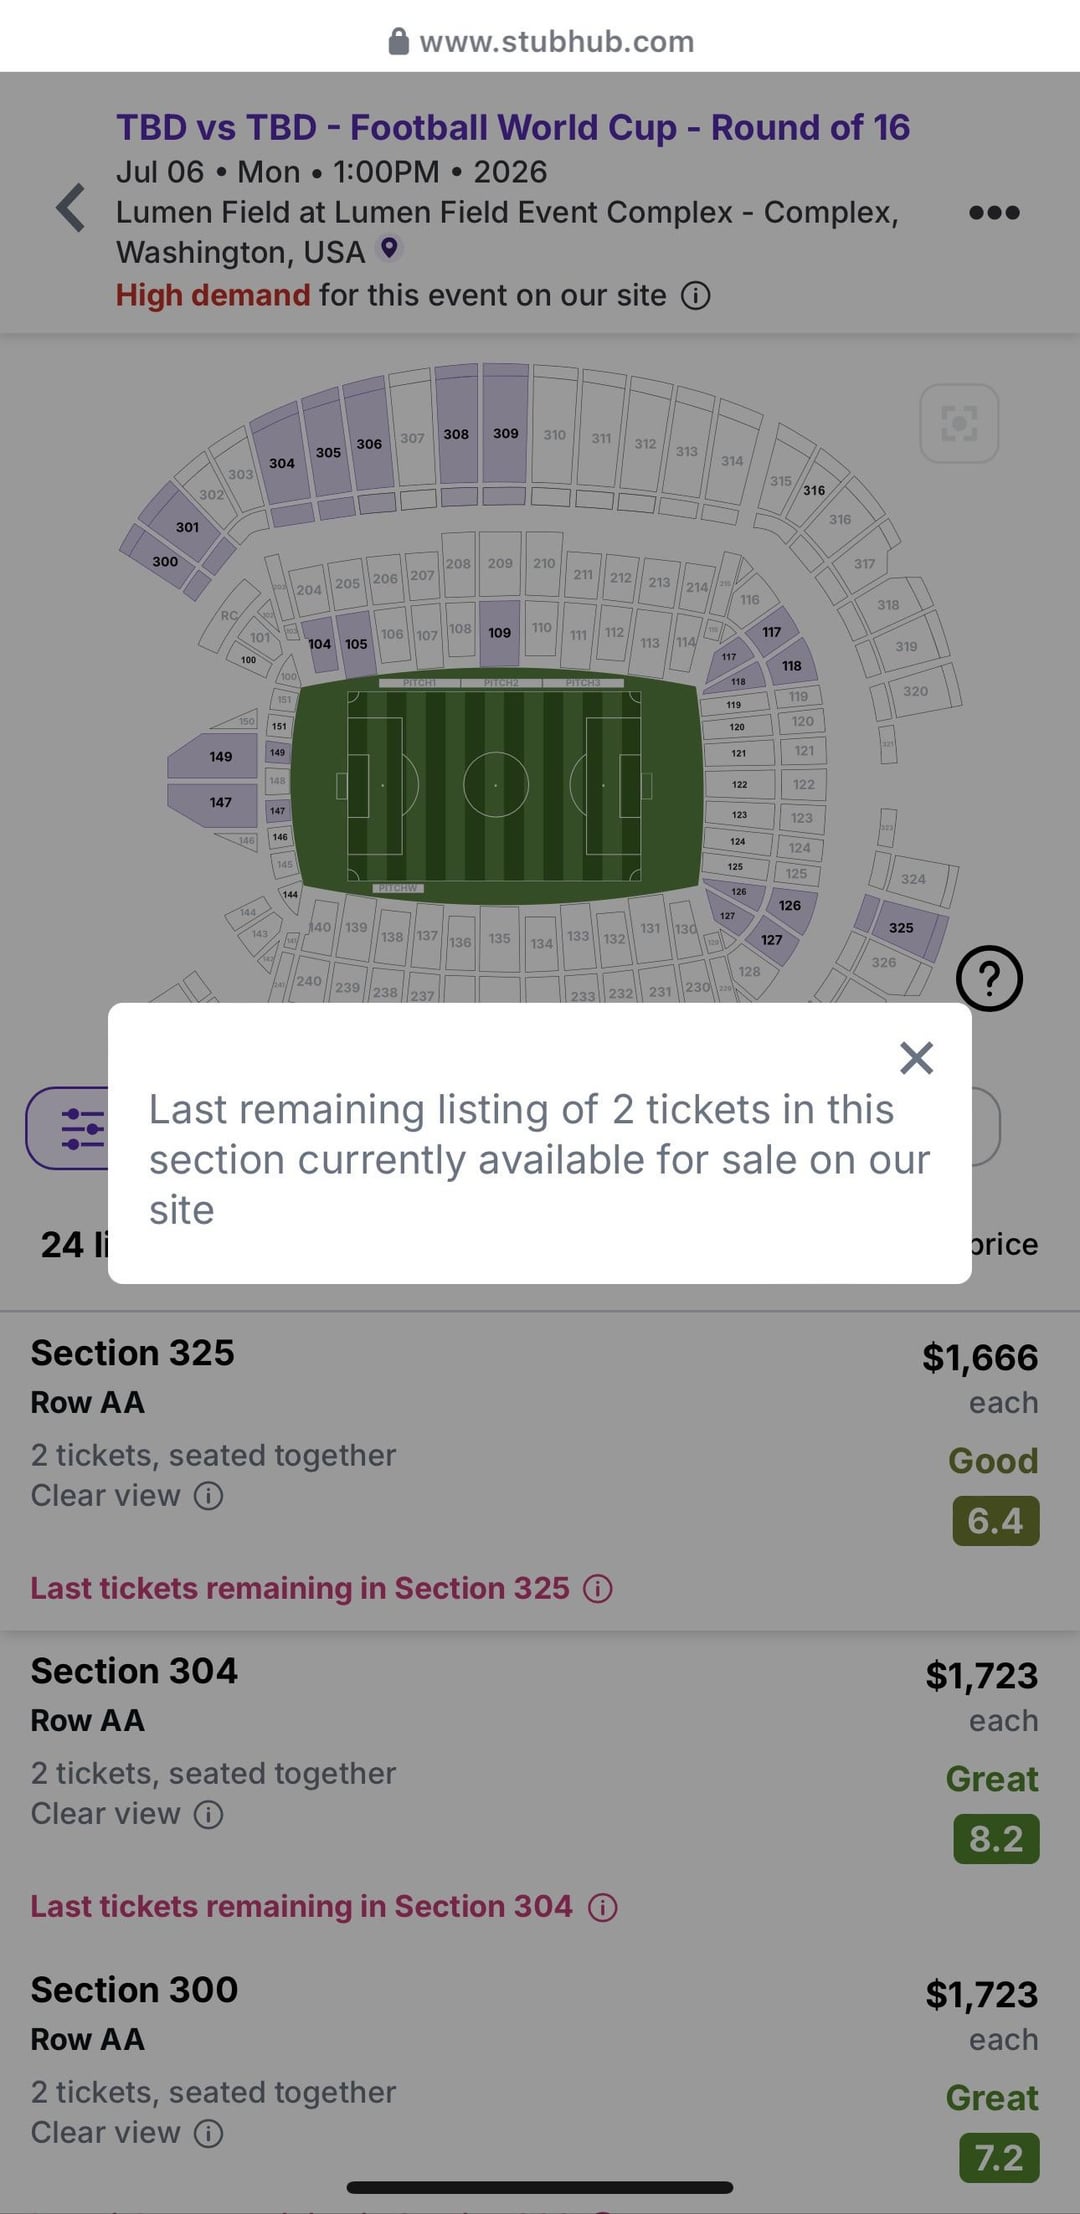
Task: Tap the venue location pin icon
Action: tap(389, 248)
